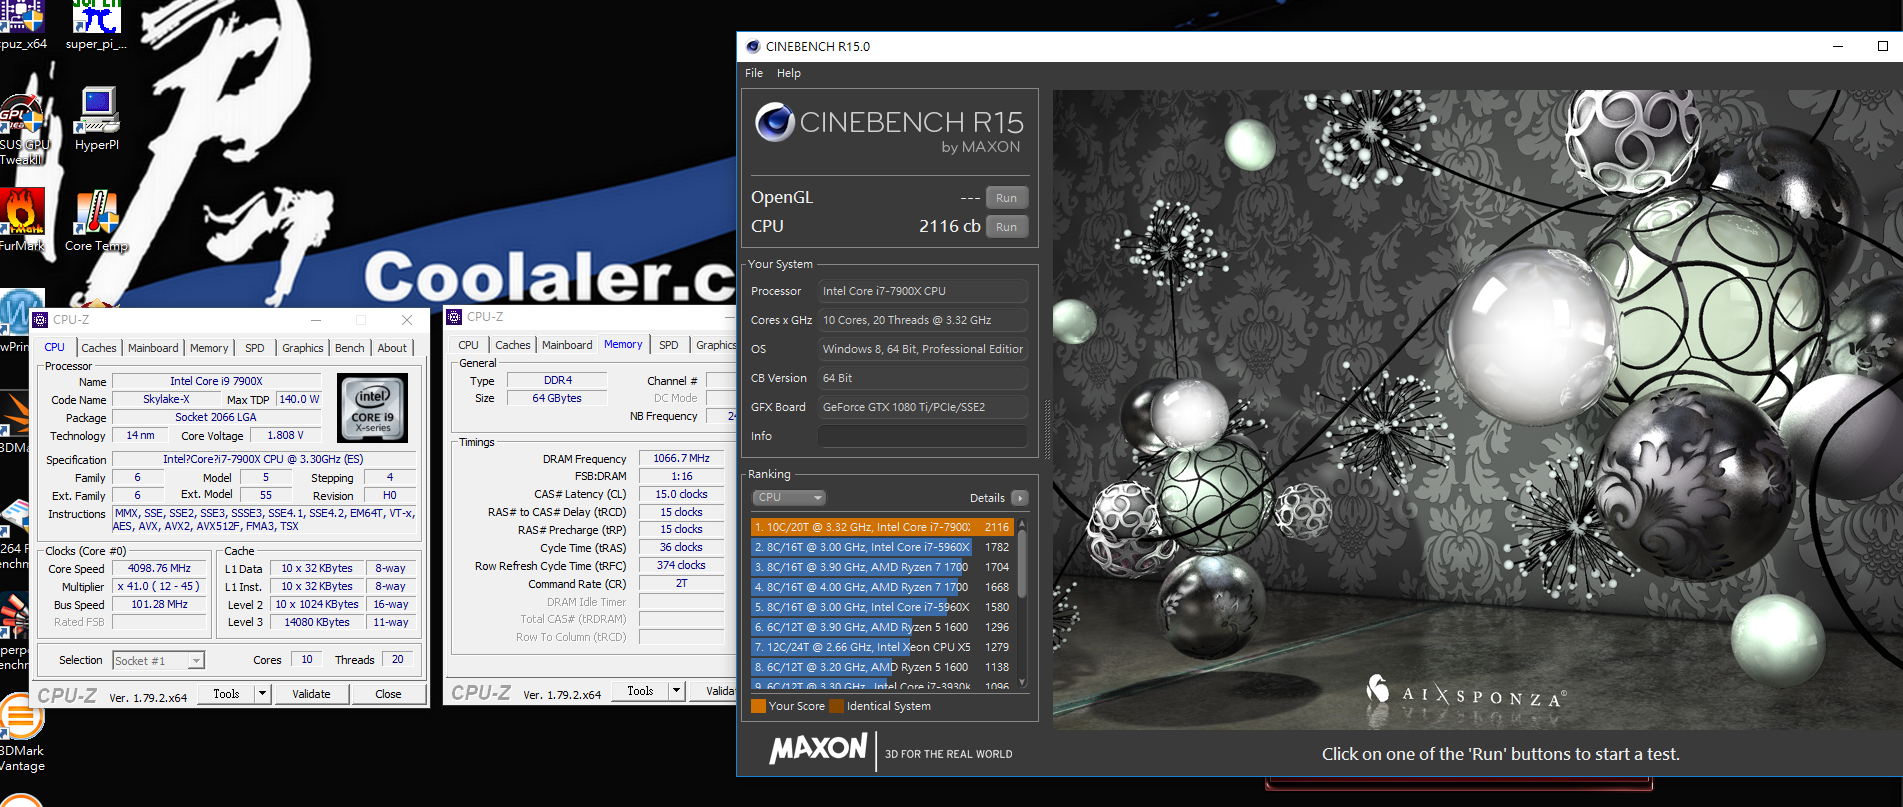Viewport: 1903px width, 807px height.
Task: Click the Intel Core i9 logo in CPU-Z
Action: (373, 407)
